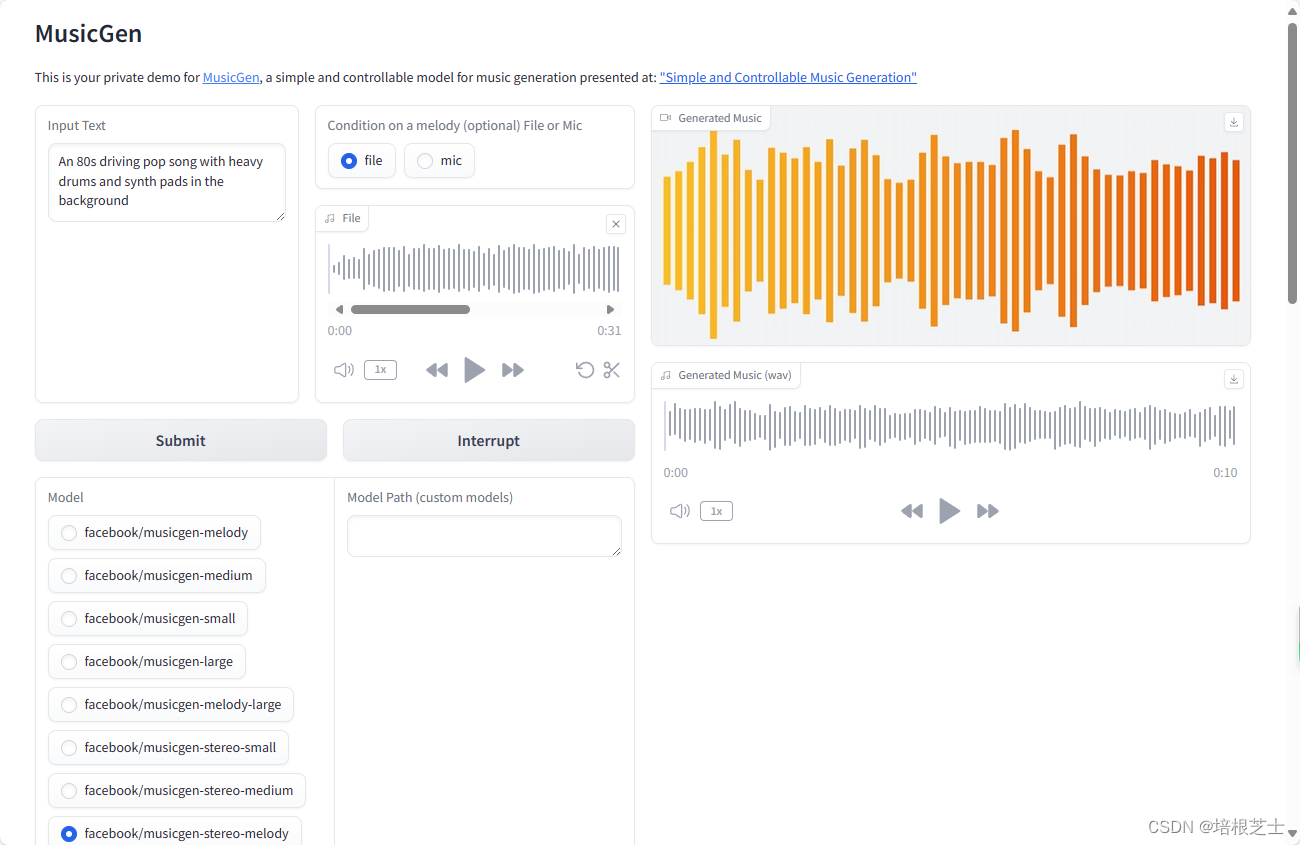Click music note icon of Generated Music (wav)
1300x845 pixels.
pos(666,375)
